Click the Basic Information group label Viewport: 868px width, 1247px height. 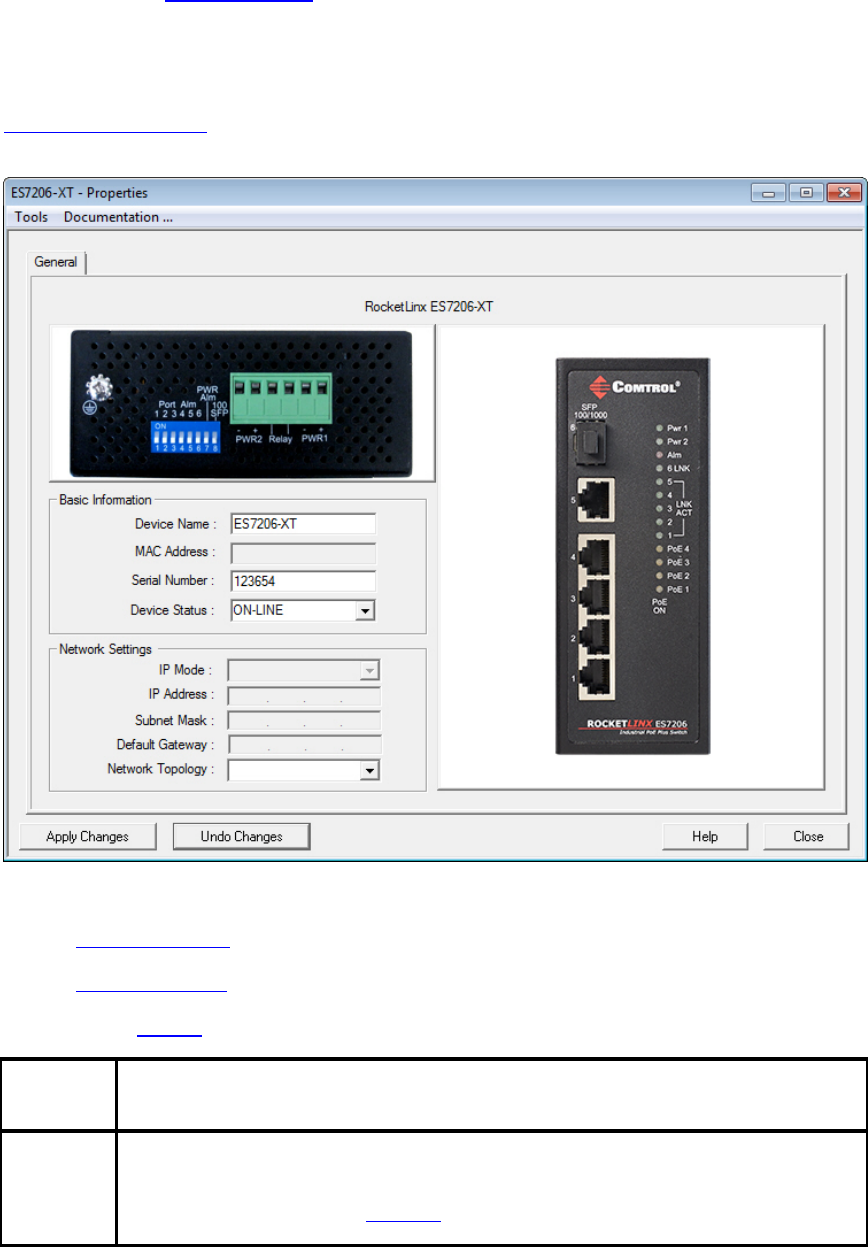pyautogui.click(x=105, y=500)
